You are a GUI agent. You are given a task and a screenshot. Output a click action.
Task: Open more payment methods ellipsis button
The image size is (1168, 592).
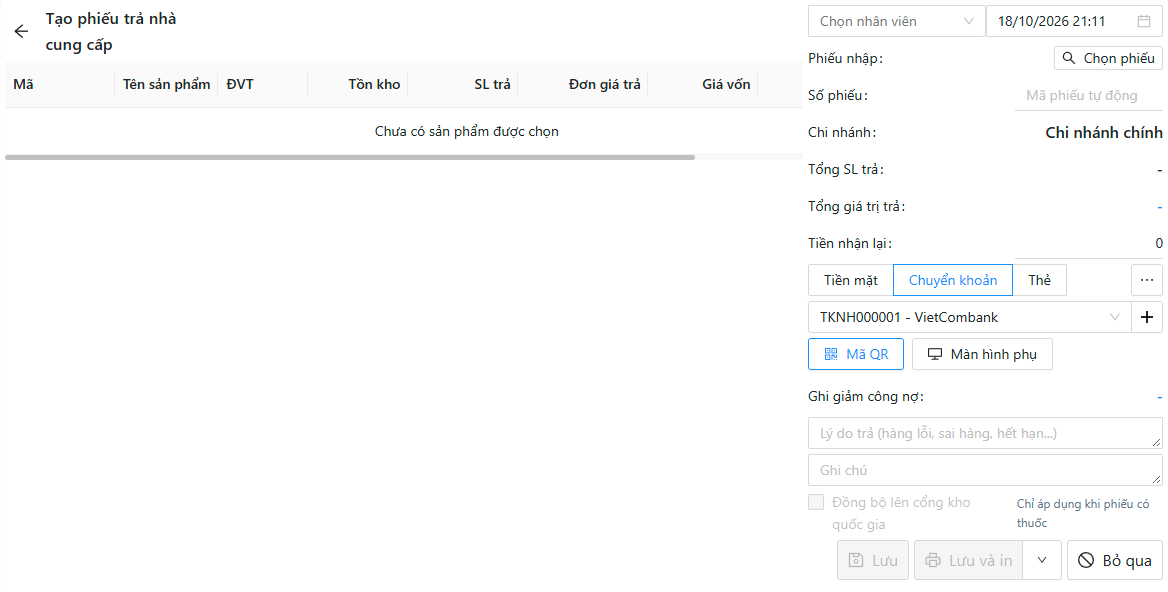[x=1147, y=280]
